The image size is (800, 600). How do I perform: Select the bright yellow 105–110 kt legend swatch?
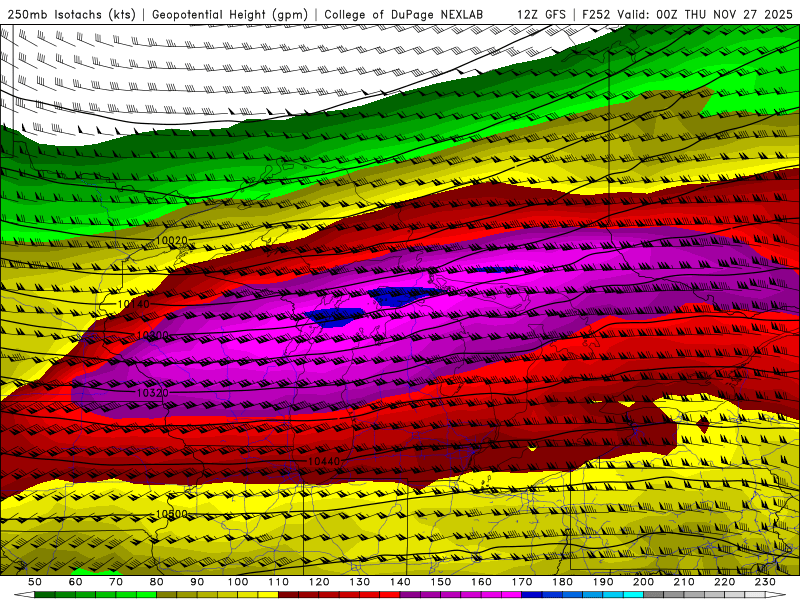(268, 595)
